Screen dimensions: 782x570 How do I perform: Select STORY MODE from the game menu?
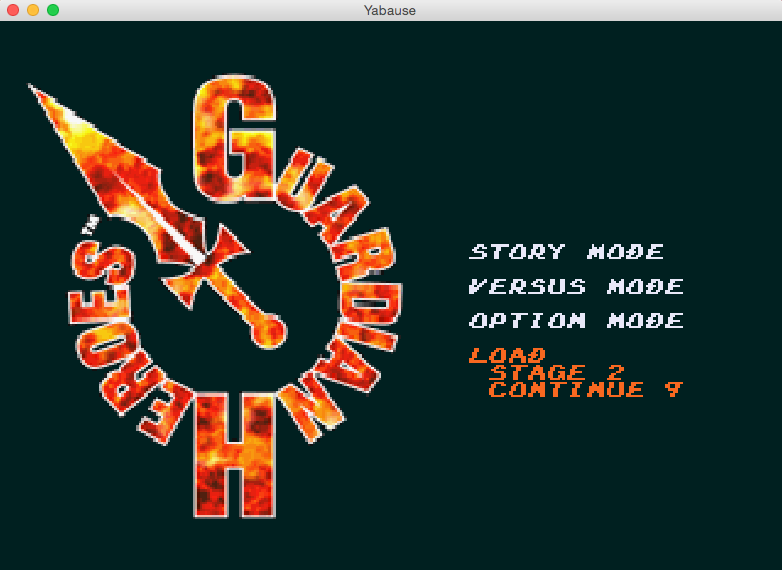coord(567,252)
